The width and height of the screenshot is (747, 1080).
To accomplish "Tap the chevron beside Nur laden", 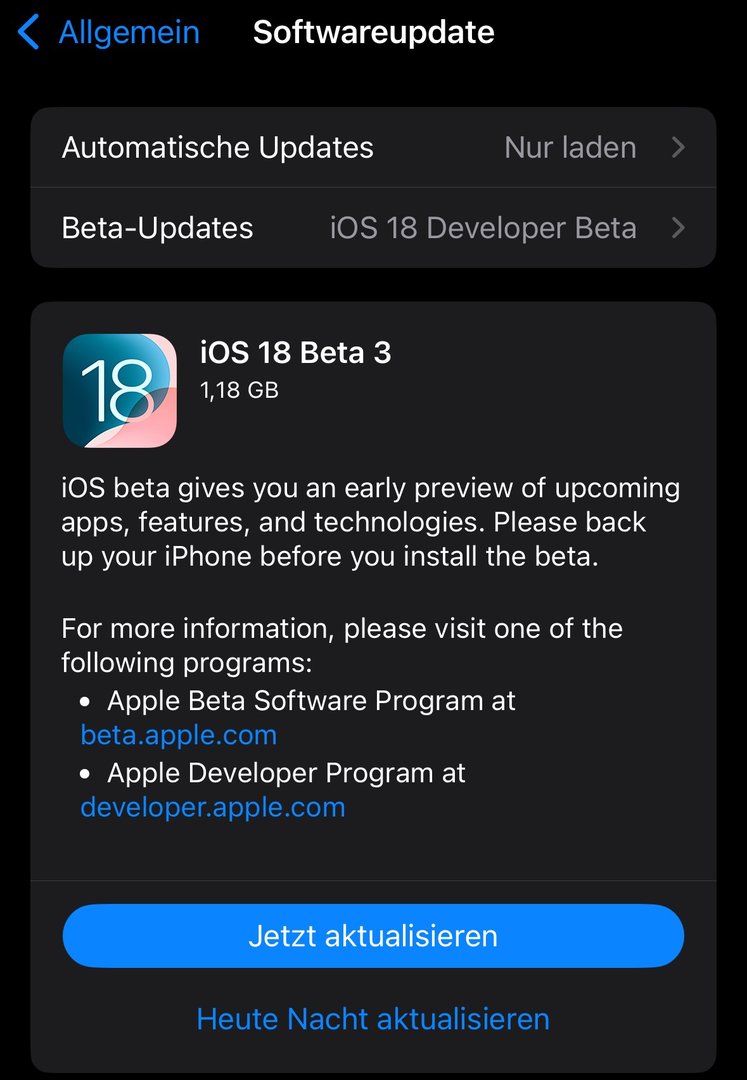I will 678,148.
